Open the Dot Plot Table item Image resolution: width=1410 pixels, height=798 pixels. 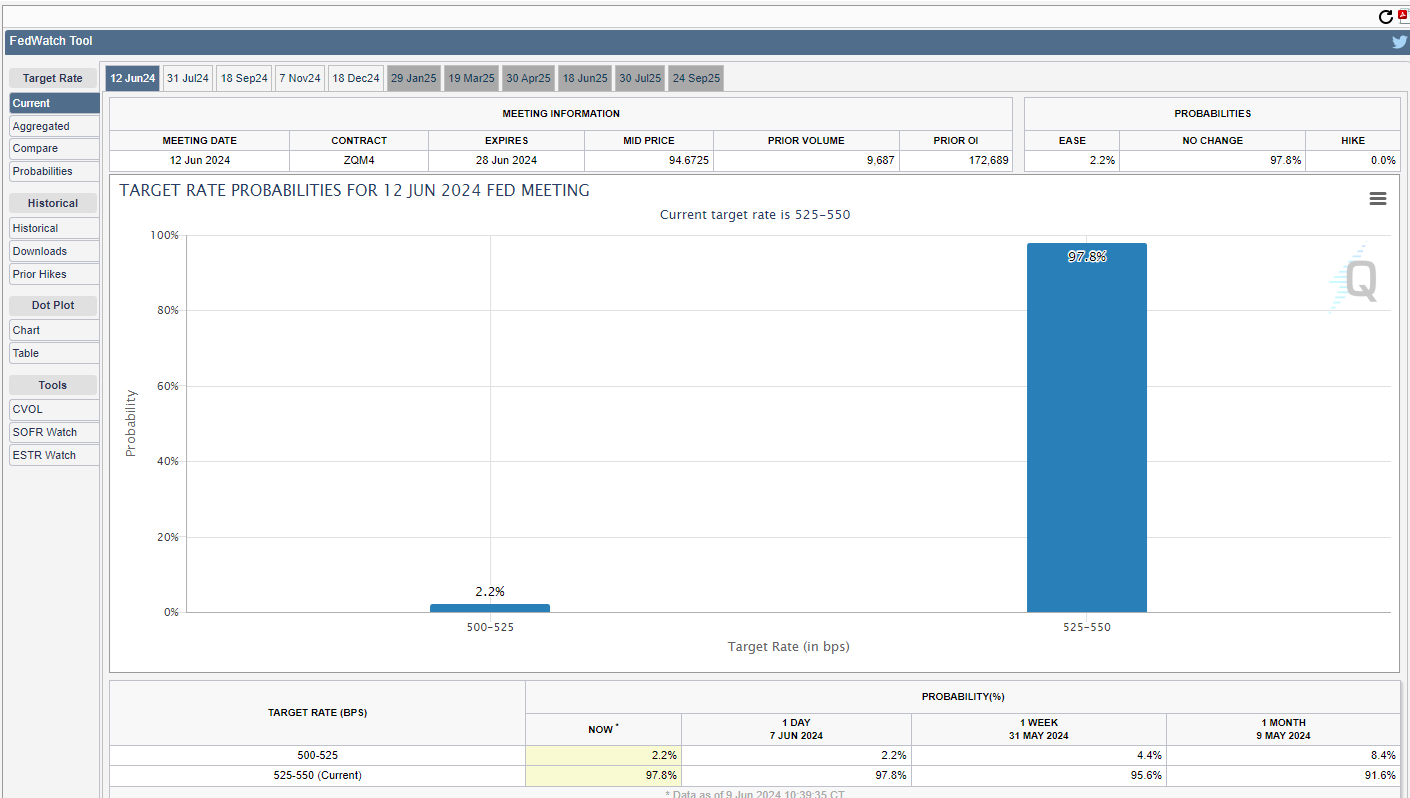coord(54,353)
